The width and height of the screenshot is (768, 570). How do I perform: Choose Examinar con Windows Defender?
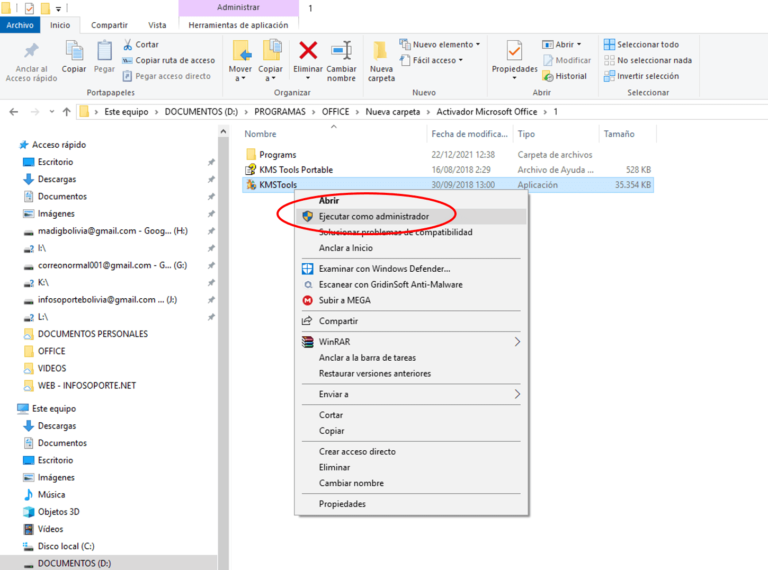tap(410, 268)
